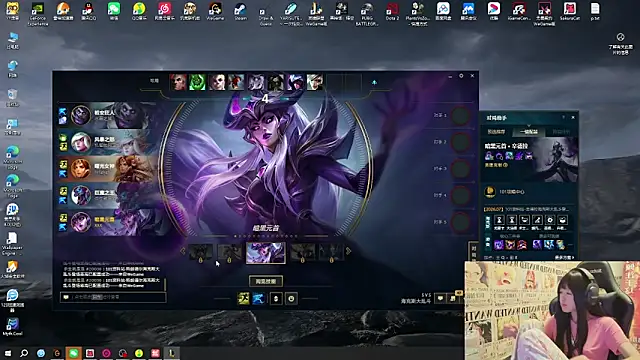The height and width of the screenshot is (360, 640).
Task: Open the SakuraCat desktop shortcut
Action: [570, 12]
